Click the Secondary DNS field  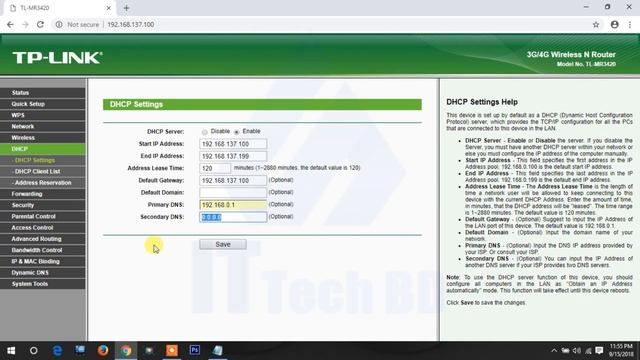(233, 217)
